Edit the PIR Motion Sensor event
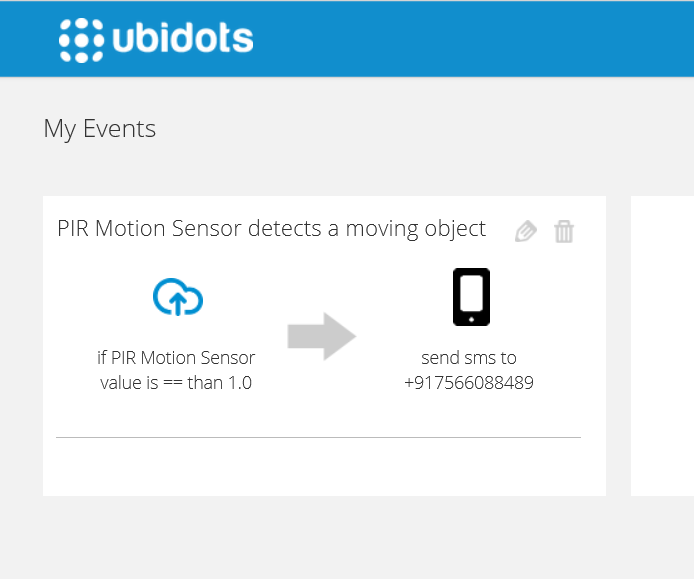Viewport: 694px width, 579px height. click(526, 232)
